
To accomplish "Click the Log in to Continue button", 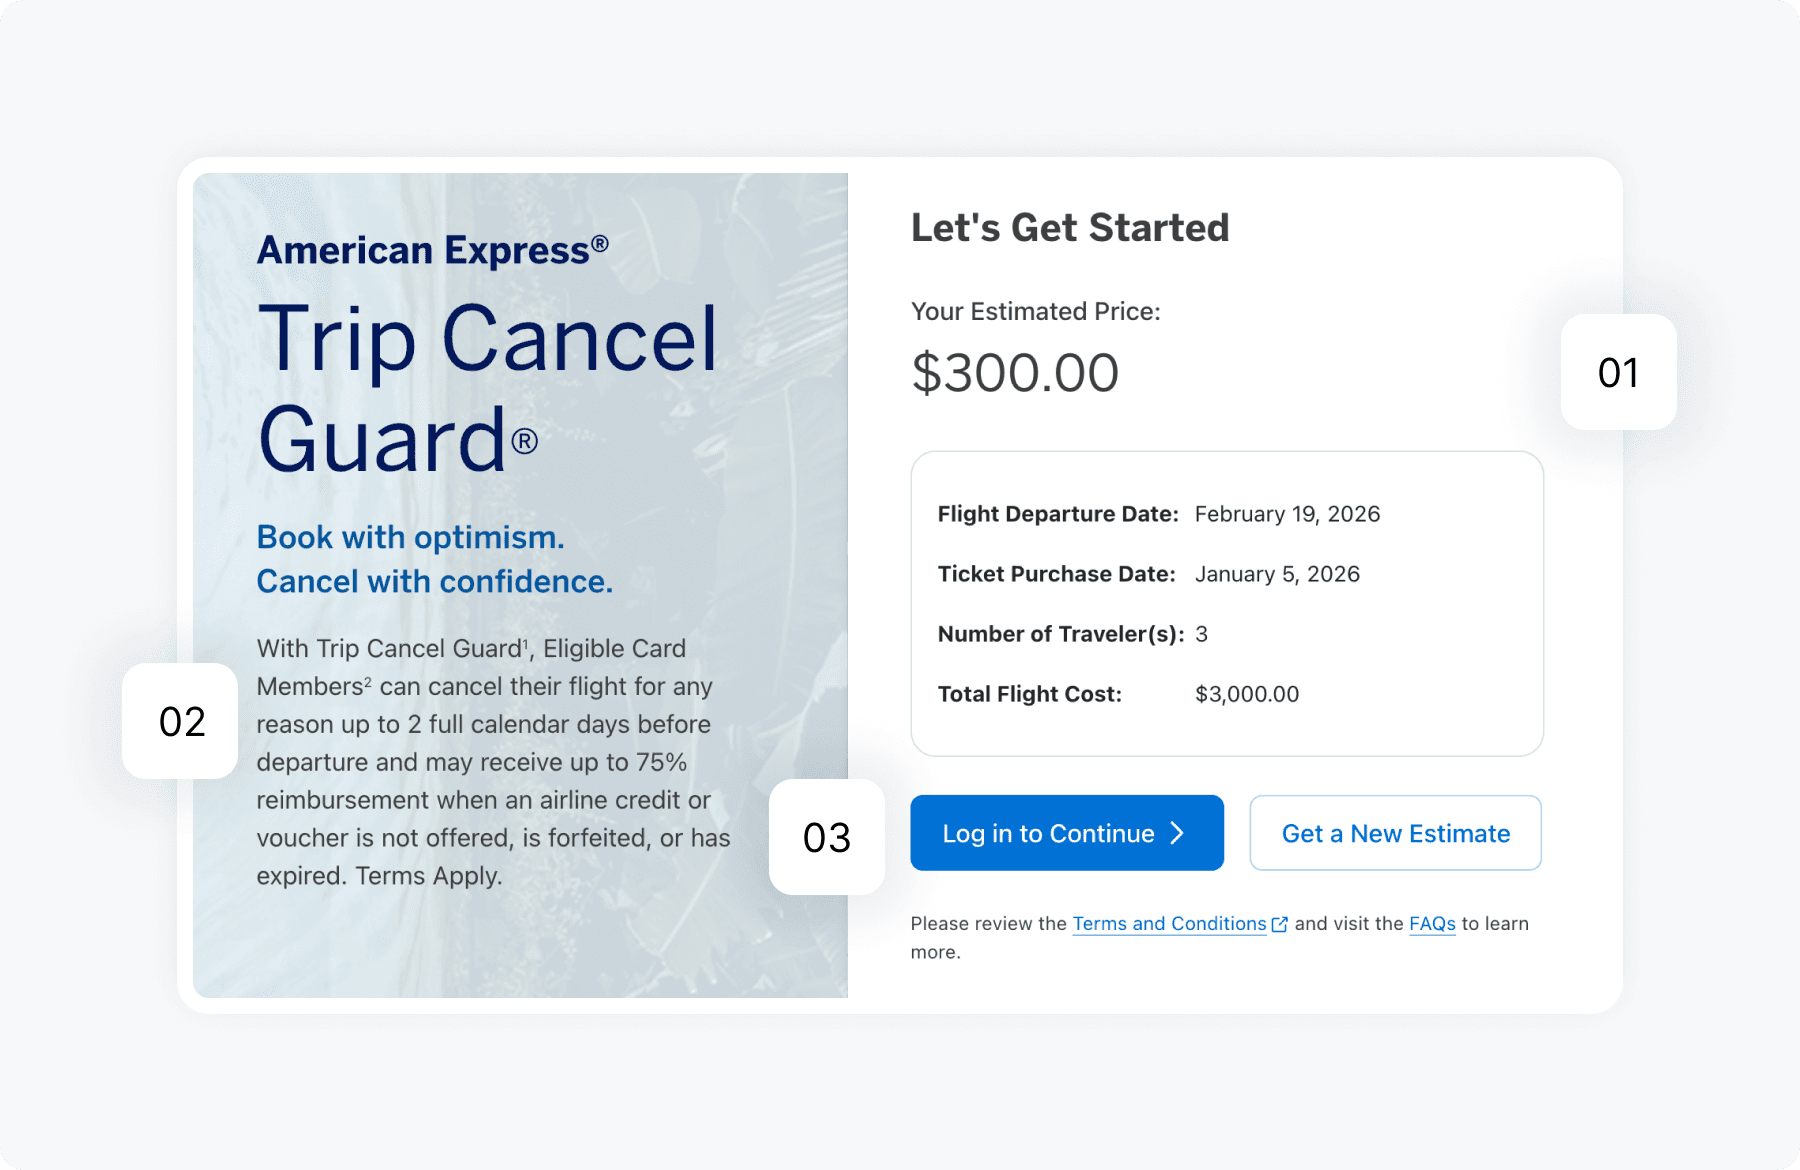I will coord(1067,833).
